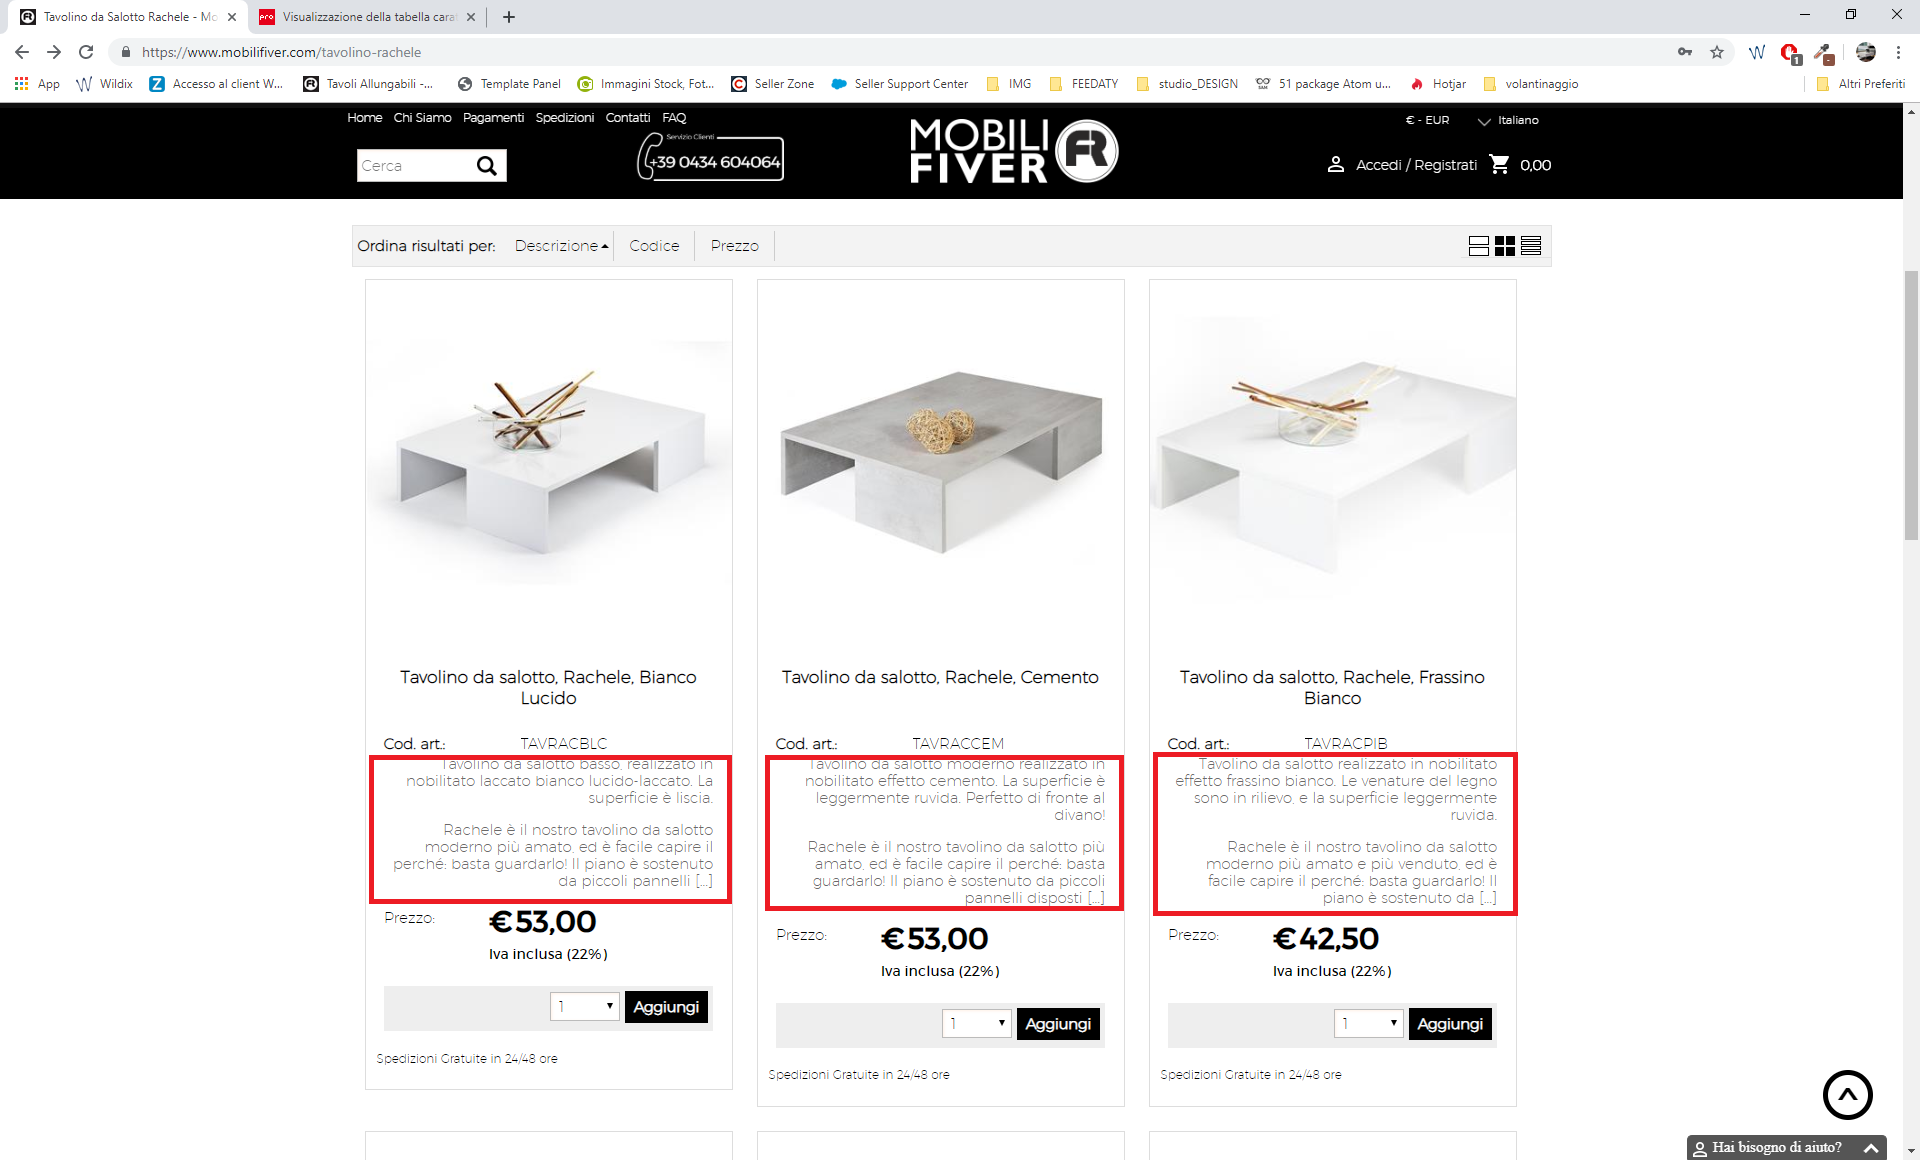Sort results by Prezzo

click(x=734, y=246)
